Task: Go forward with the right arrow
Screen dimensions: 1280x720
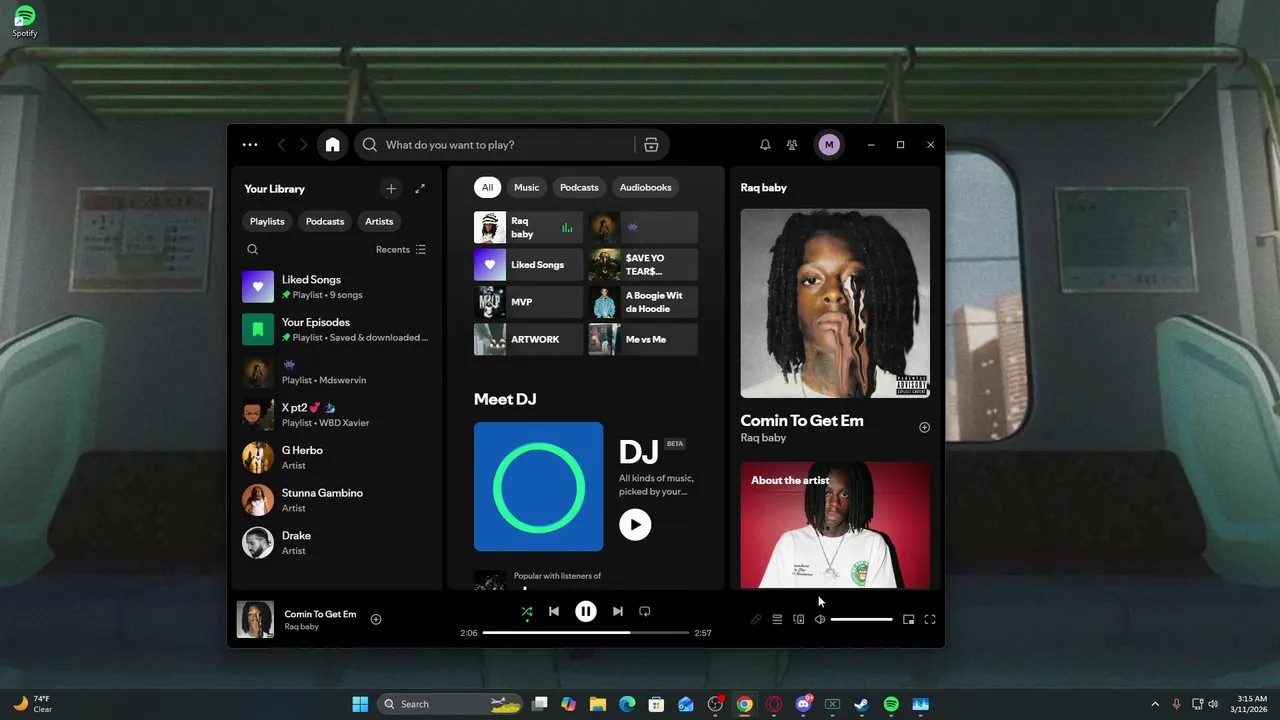Action: click(x=304, y=145)
